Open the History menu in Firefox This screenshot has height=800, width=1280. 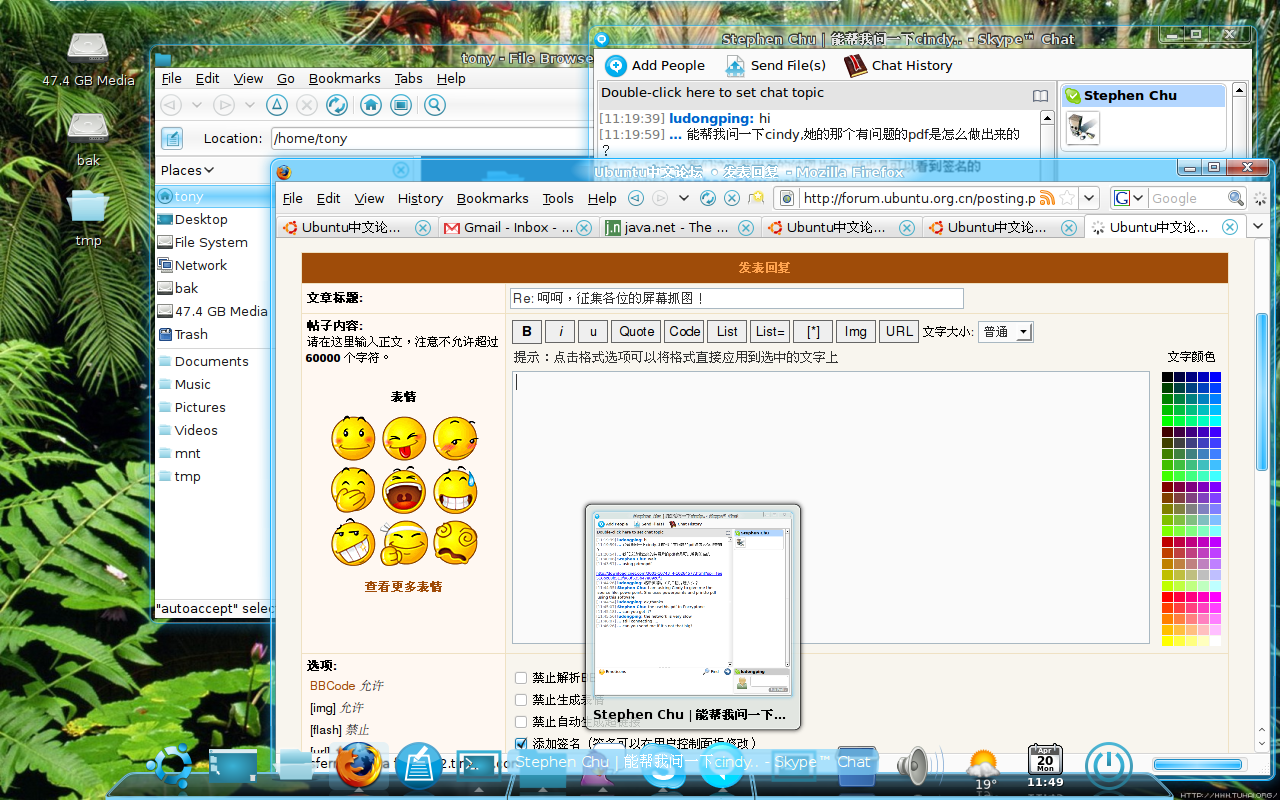(420, 198)
